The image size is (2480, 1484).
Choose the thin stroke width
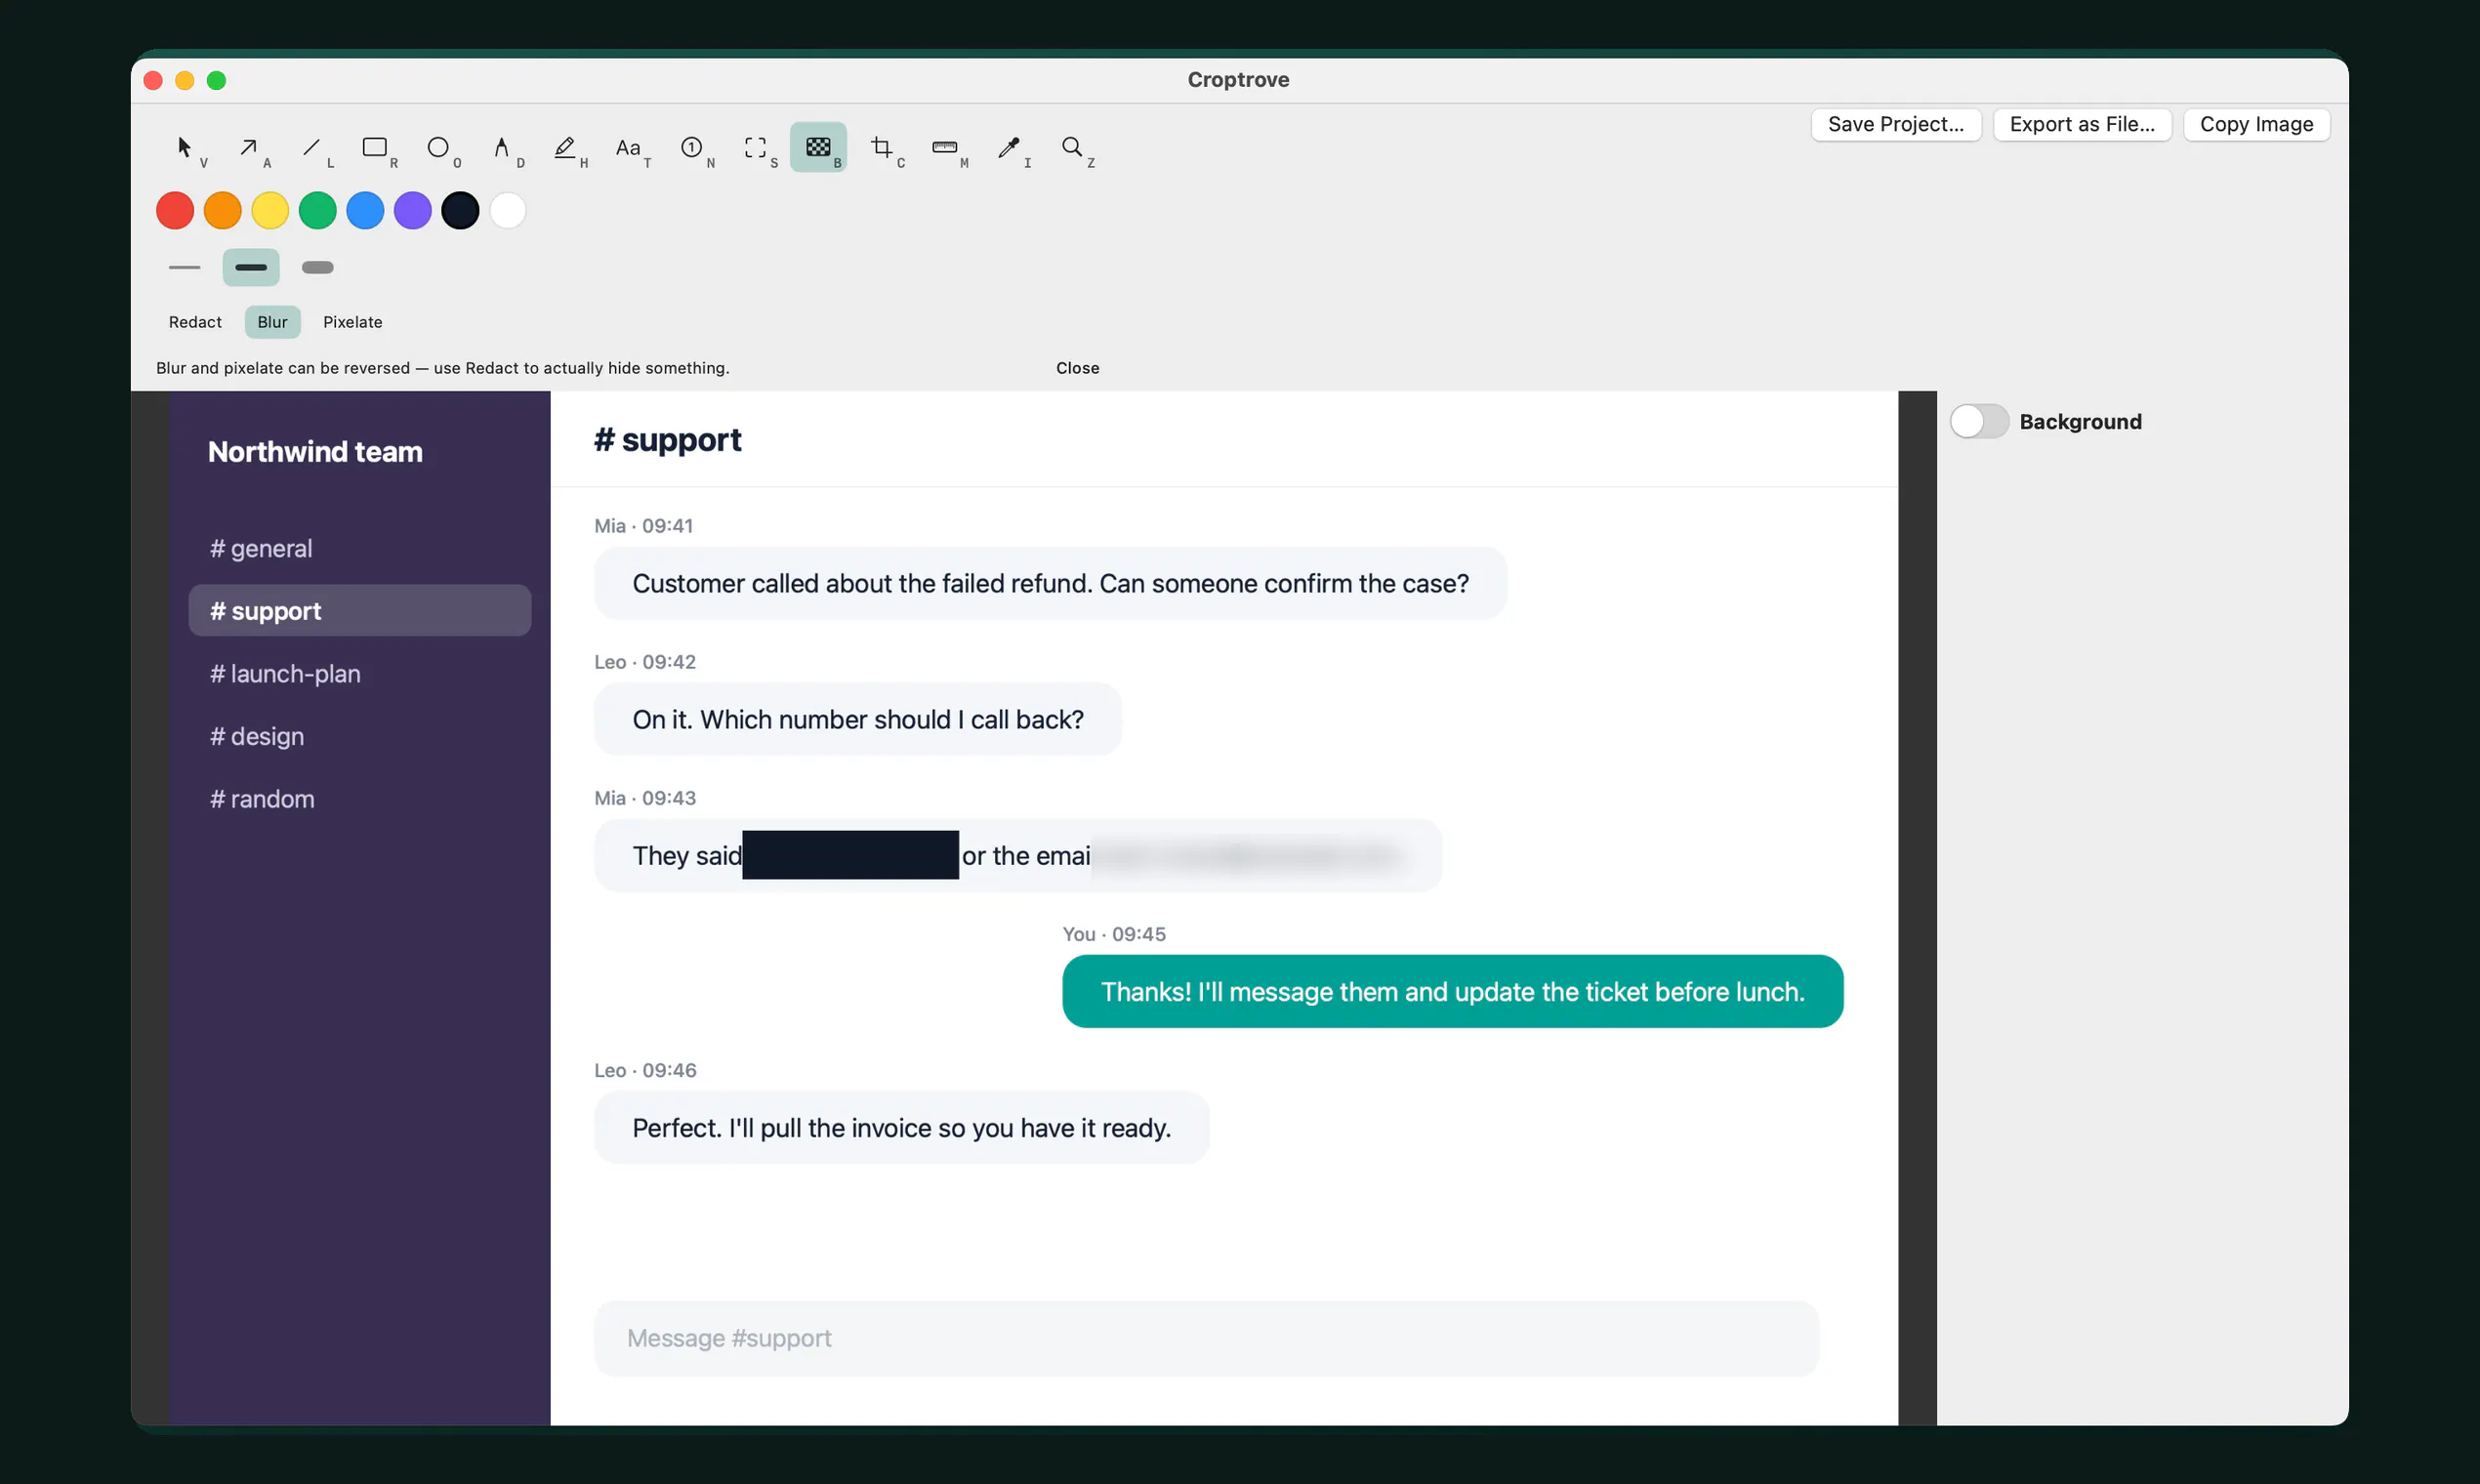pos(184,268)
